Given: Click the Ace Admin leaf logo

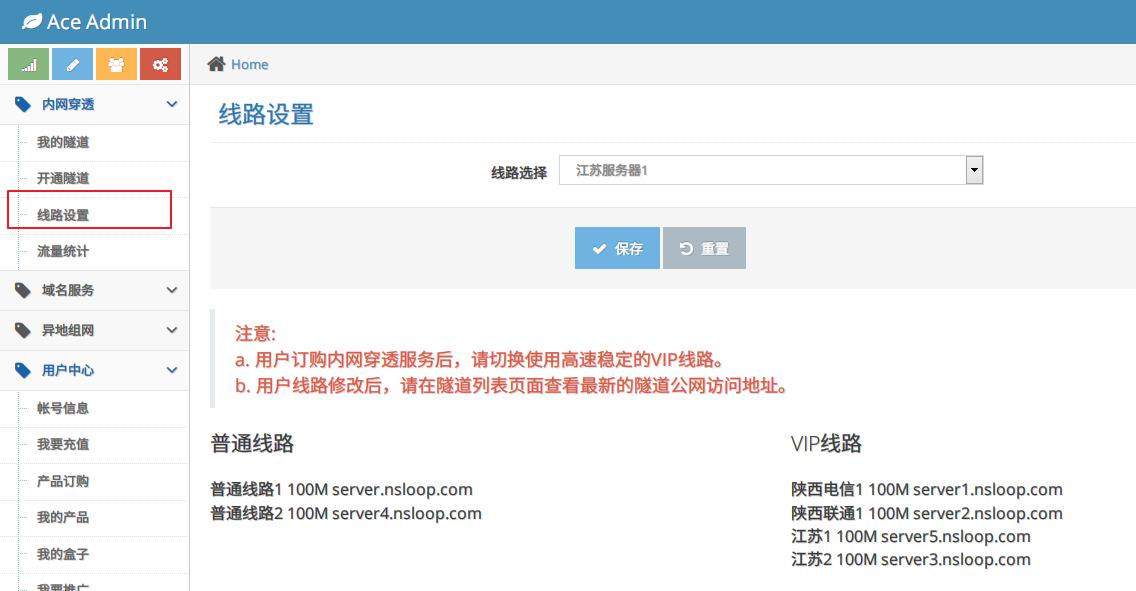Looking at the screenshot, I should [32, 21].
